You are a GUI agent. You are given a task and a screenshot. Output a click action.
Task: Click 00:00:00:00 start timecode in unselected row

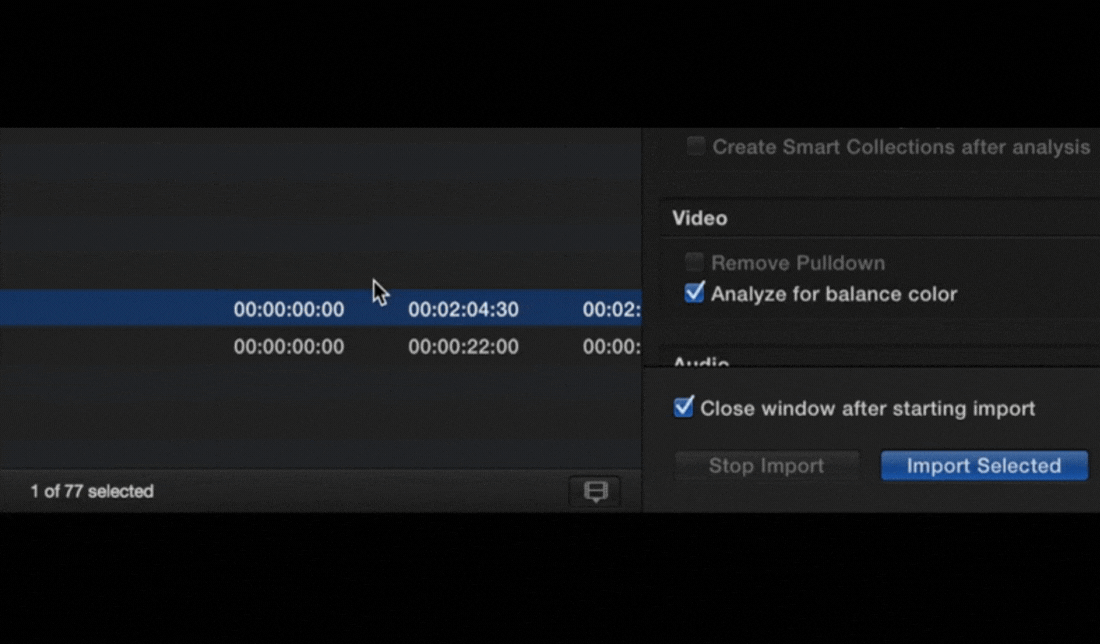coord(289,347)
